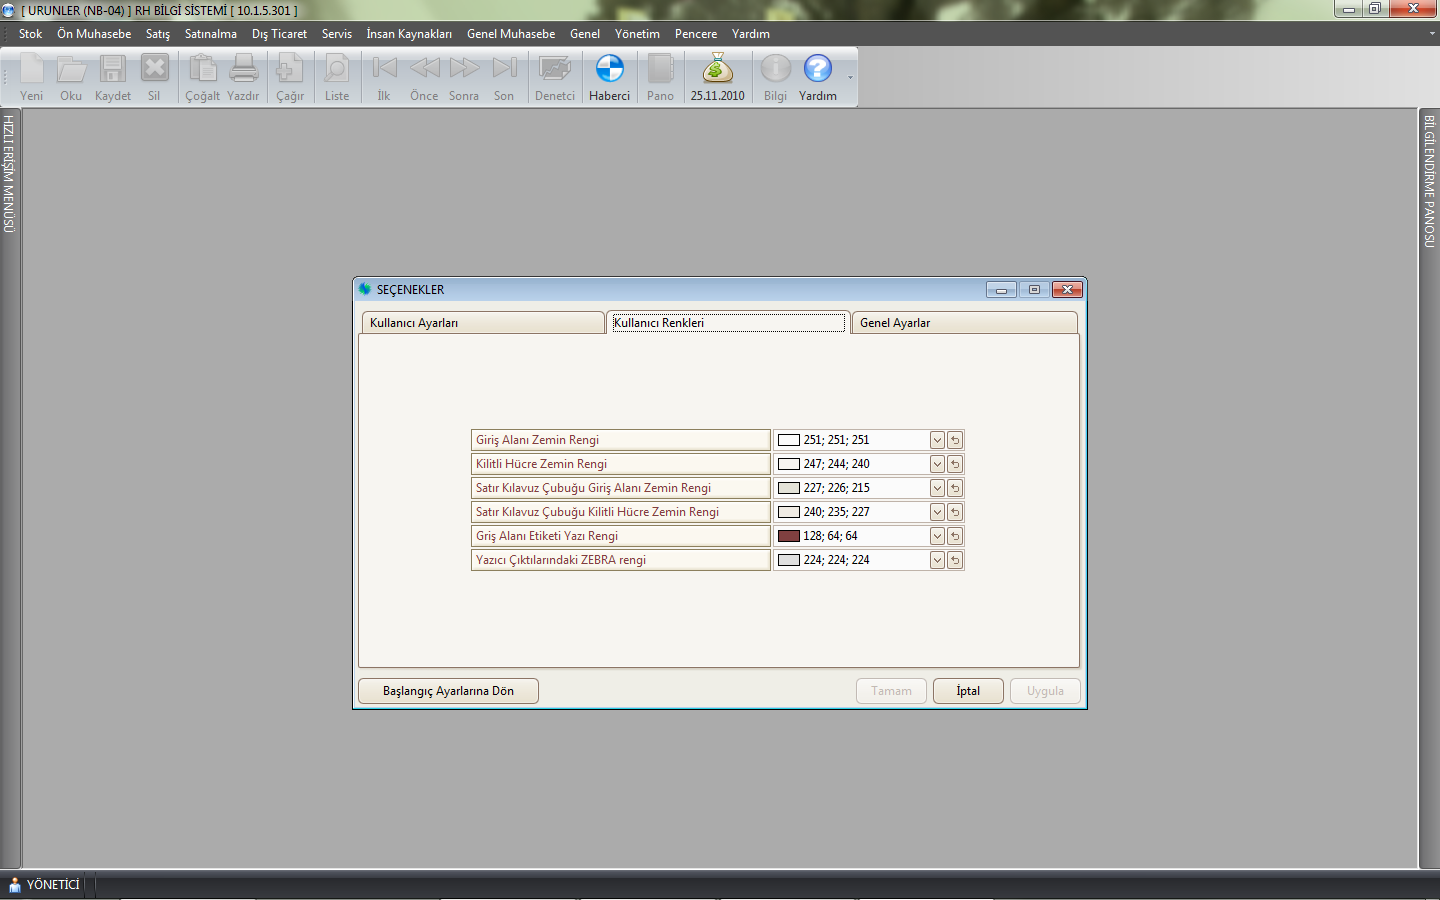Reset Giriş Alanı Zemin Rengi color

955,440
